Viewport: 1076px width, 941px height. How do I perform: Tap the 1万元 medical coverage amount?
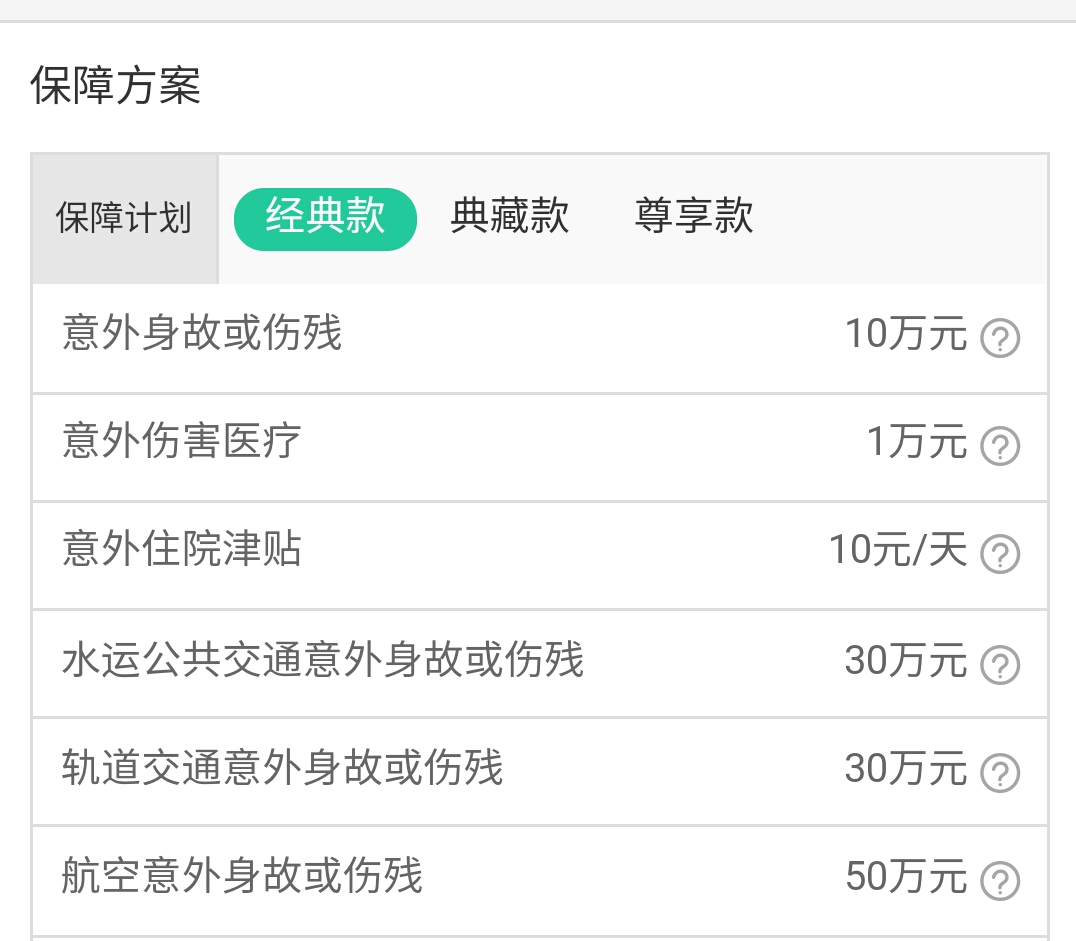[917, 442]
